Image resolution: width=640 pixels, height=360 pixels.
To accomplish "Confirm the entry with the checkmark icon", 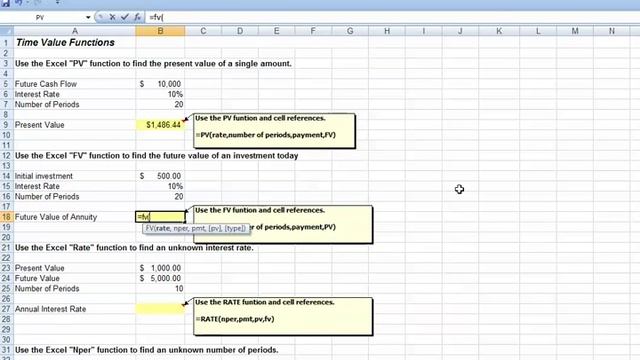I will point(124,17).
